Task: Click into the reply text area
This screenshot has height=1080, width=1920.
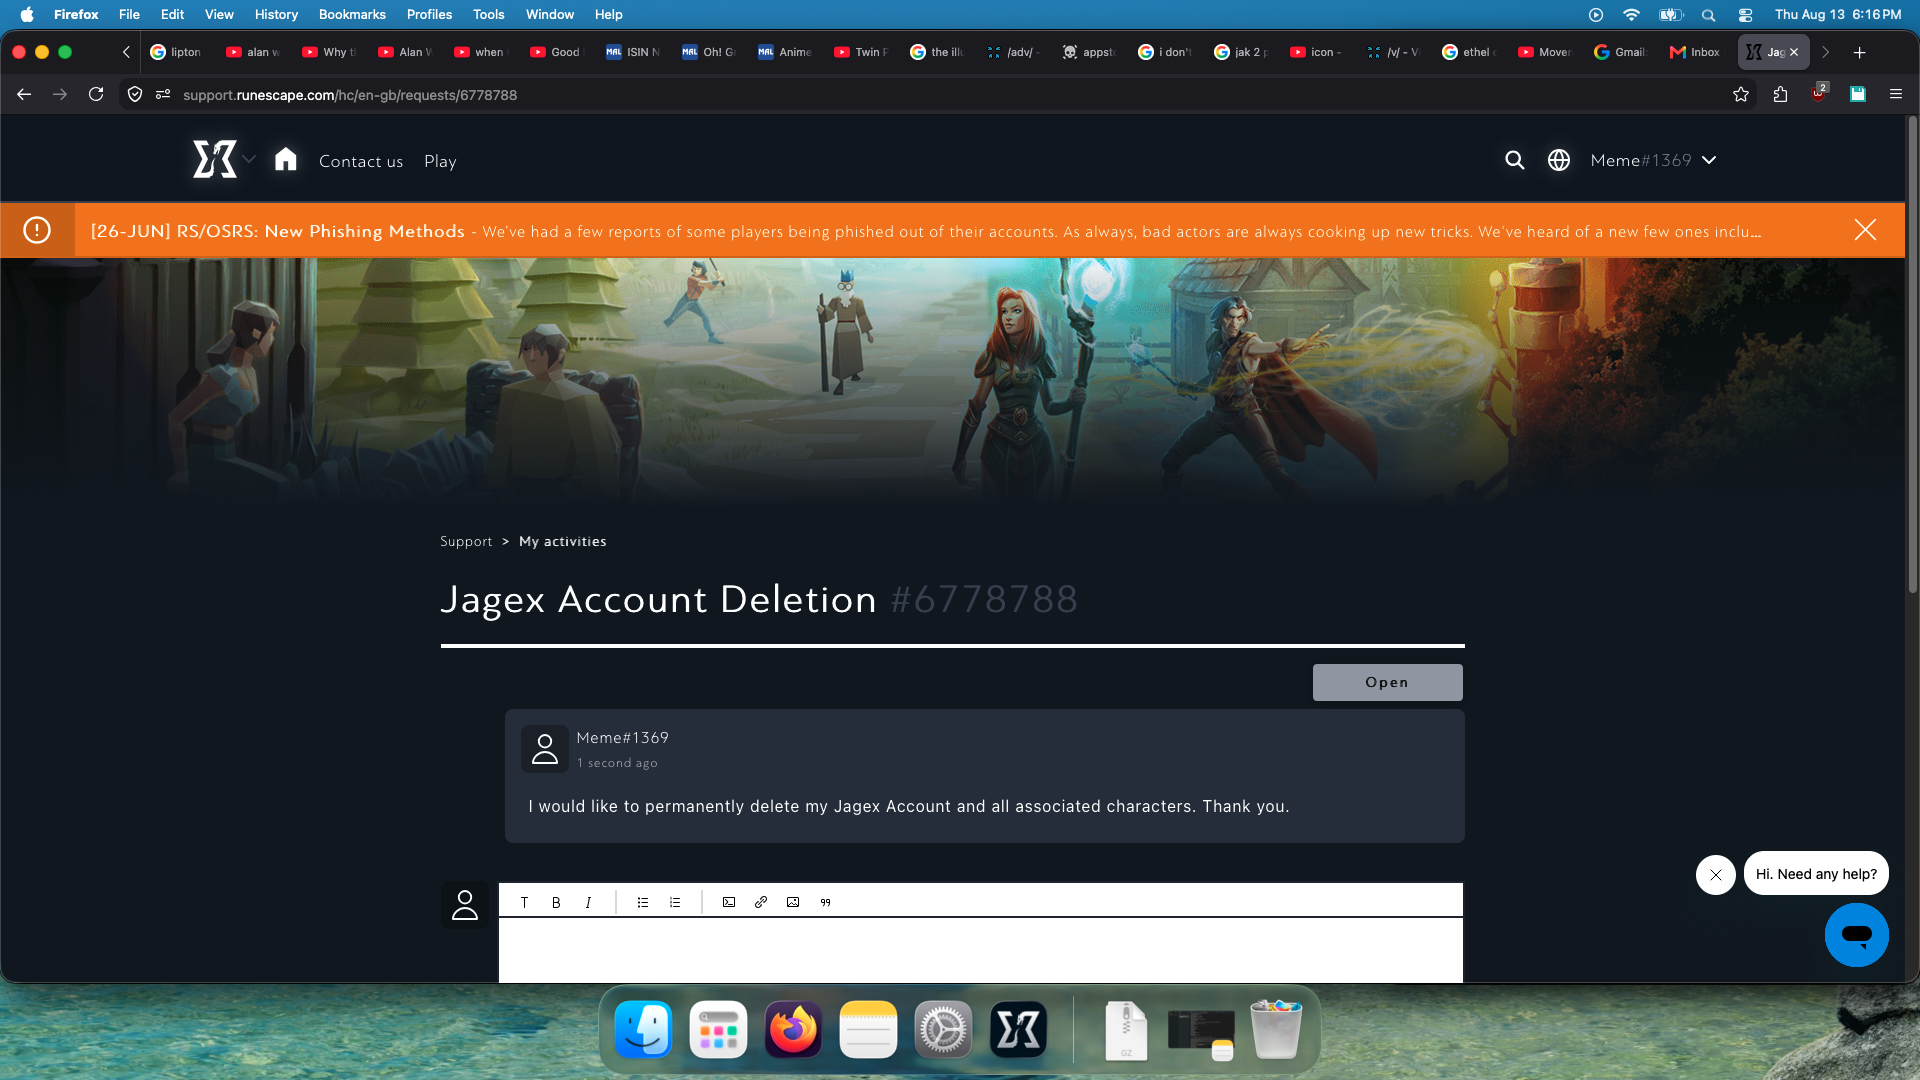Action: click(x=980, y=950)
